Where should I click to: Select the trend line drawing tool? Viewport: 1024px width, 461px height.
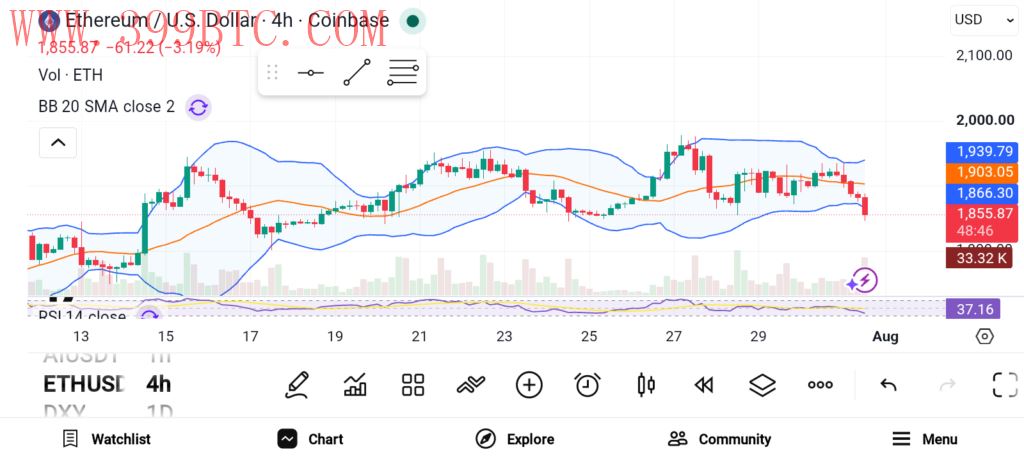click(357, 72)
